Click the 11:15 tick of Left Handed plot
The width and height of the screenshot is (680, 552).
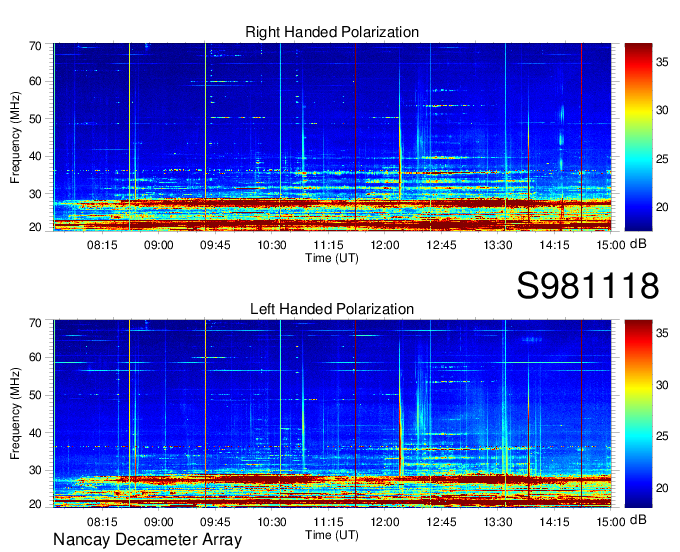click(x=328, y=522)
